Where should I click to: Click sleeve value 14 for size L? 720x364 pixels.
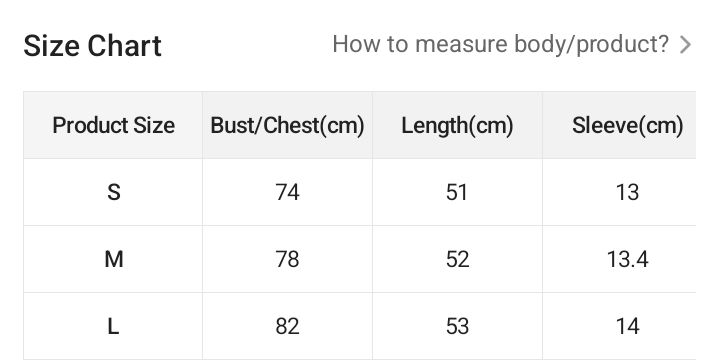click(627, 326)
